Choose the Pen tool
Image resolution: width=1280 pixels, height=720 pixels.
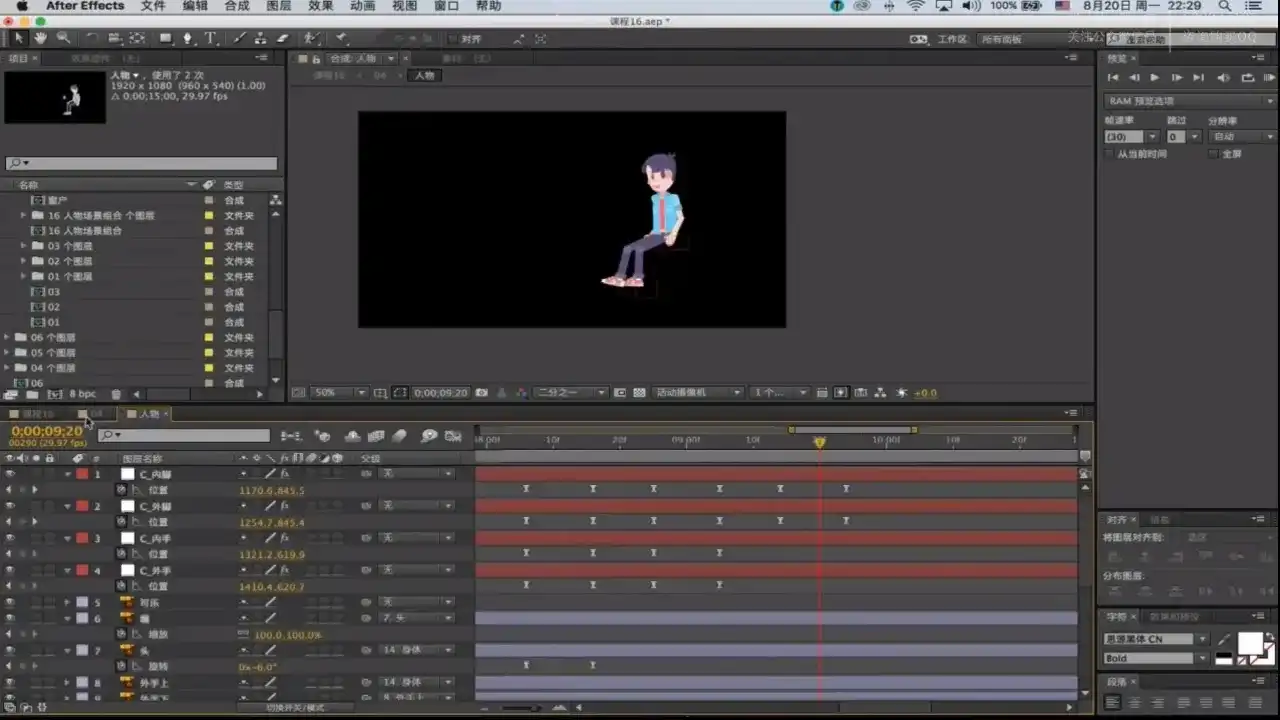187,39
